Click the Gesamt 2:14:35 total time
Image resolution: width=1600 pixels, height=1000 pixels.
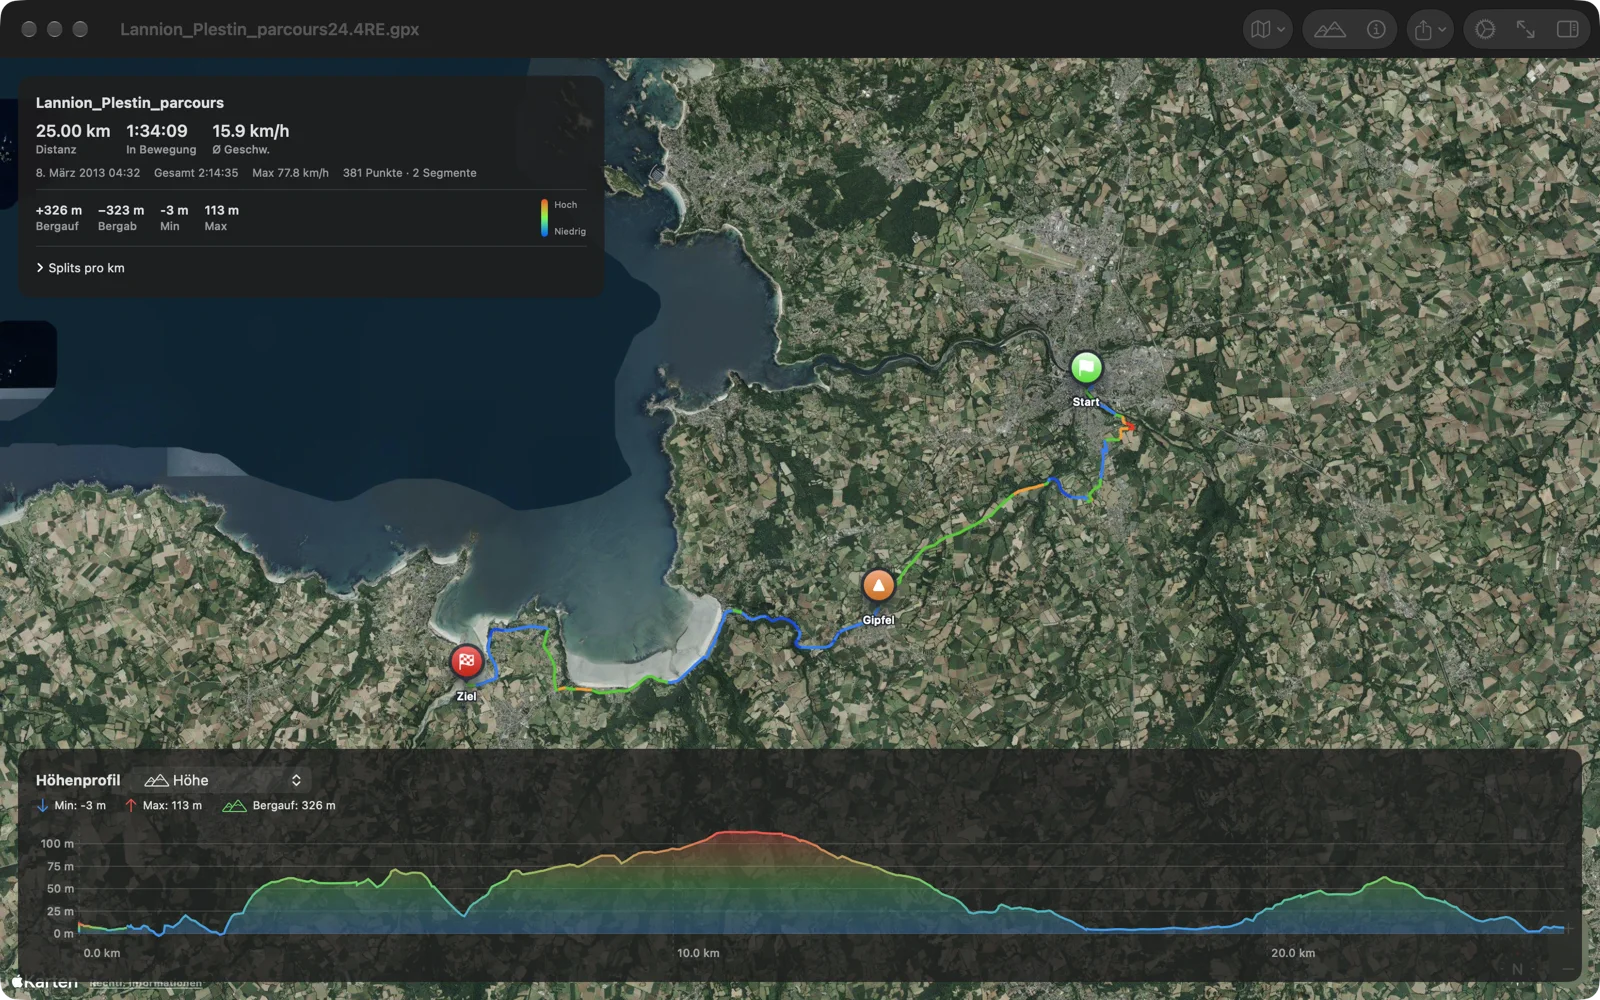196,173
